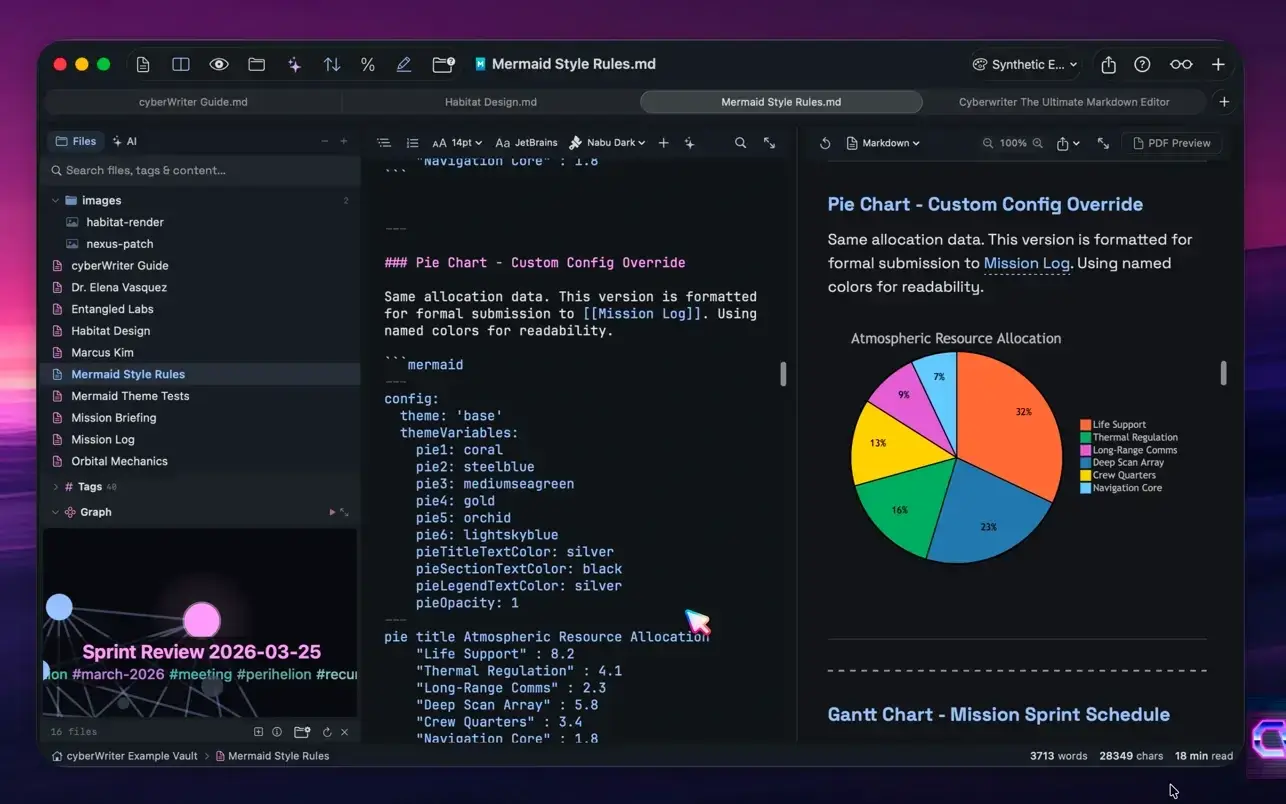1286x804 pixels.
Task: Expand the Tags section
Action: click(55, 487)
